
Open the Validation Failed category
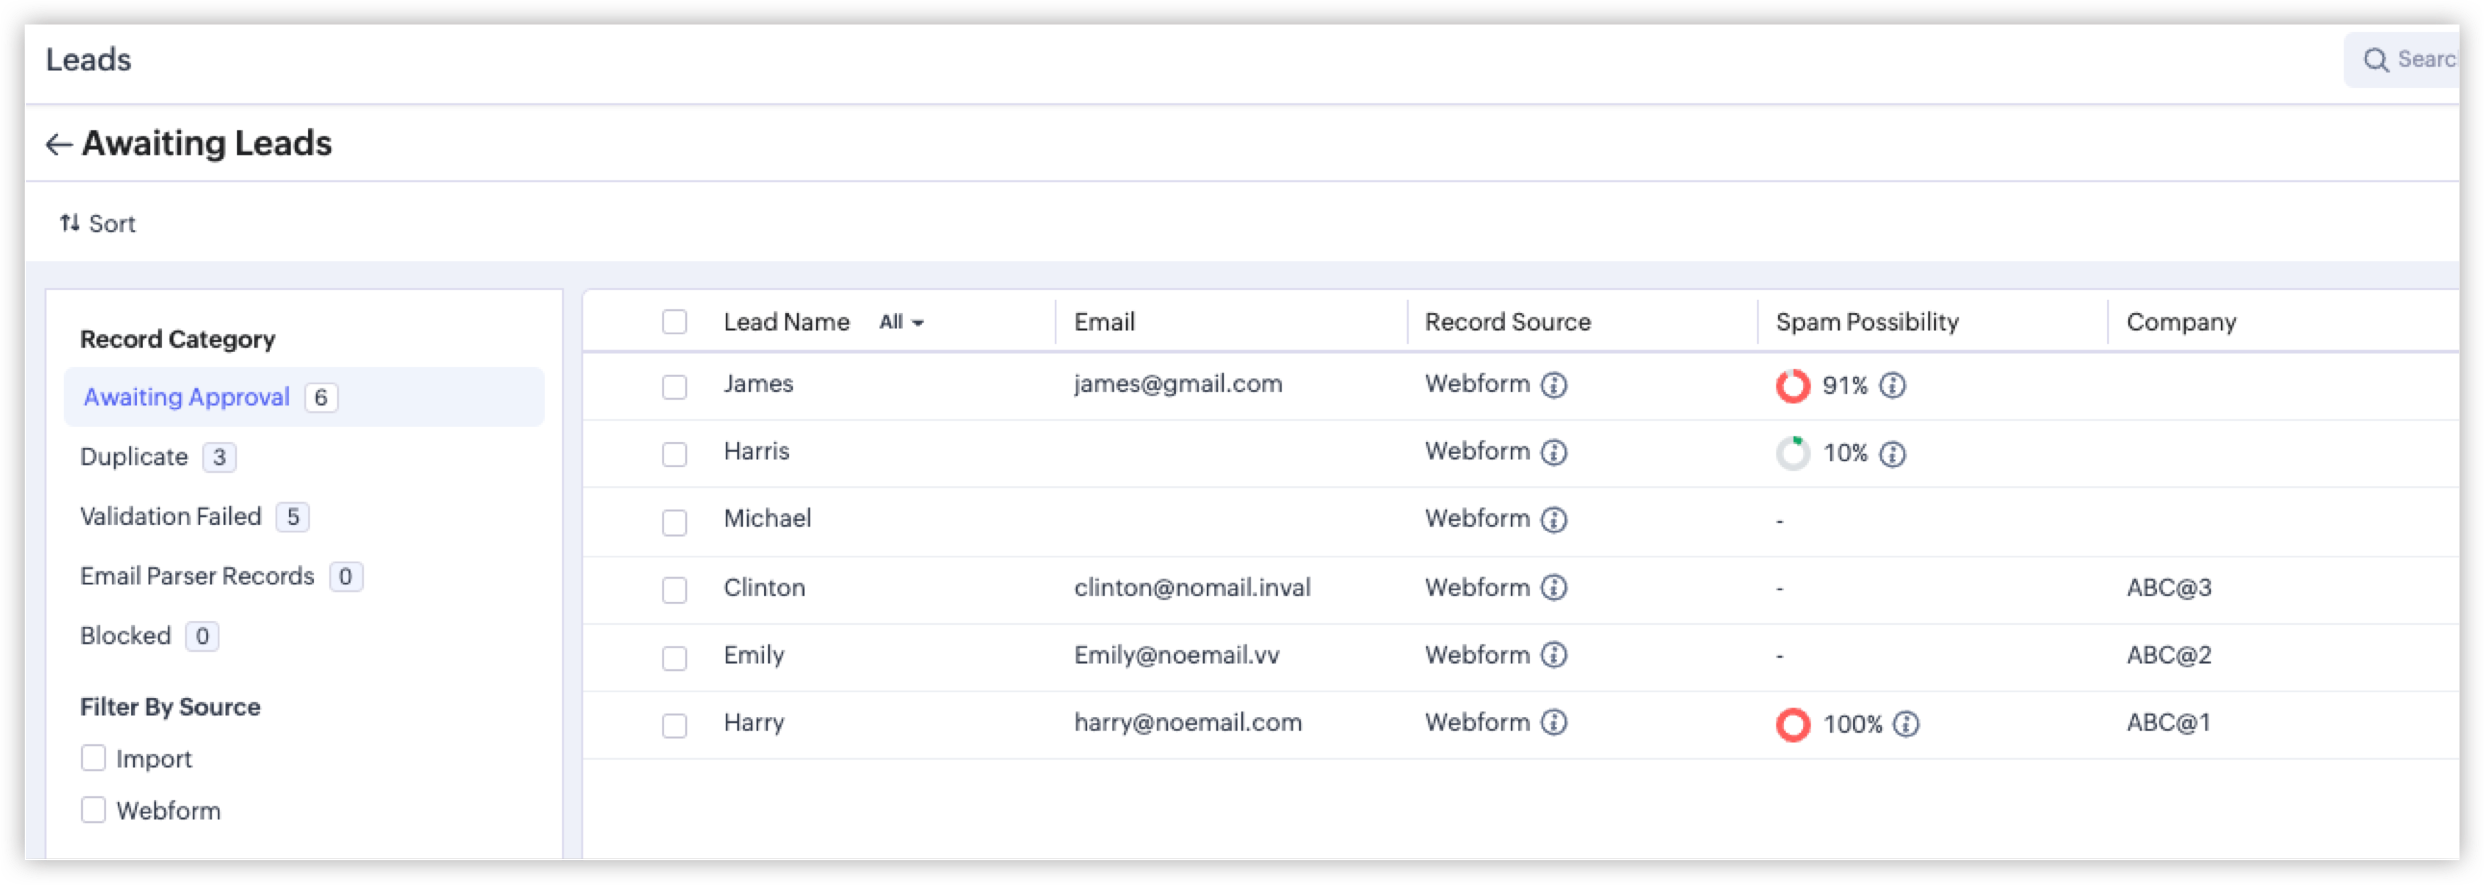click(171, 517)
